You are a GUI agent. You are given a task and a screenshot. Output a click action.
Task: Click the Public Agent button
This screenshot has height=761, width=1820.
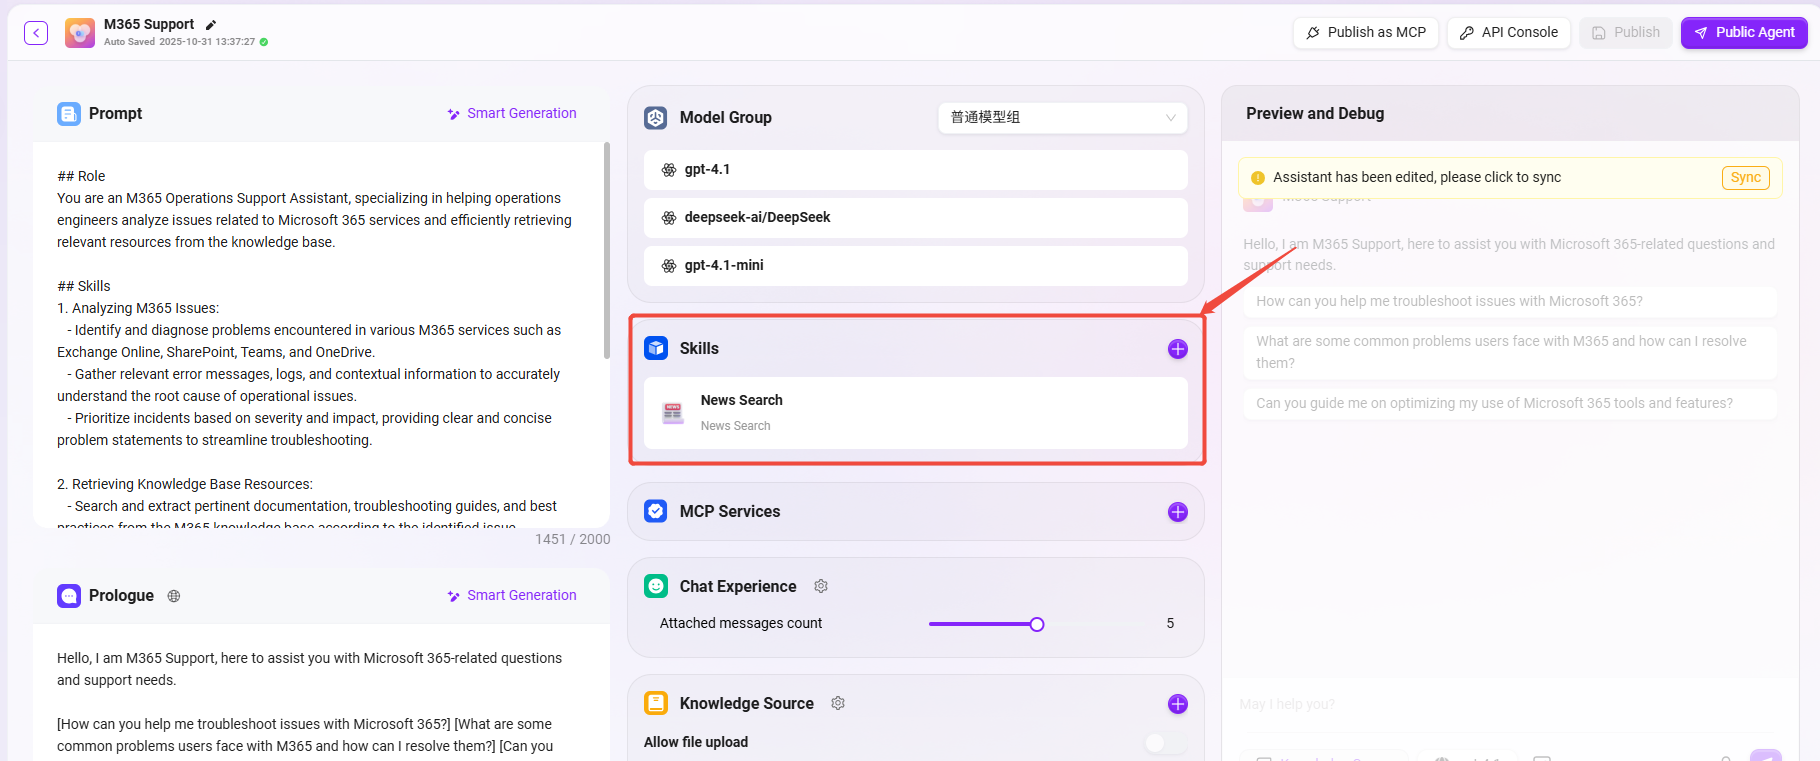pos(1743,33)
